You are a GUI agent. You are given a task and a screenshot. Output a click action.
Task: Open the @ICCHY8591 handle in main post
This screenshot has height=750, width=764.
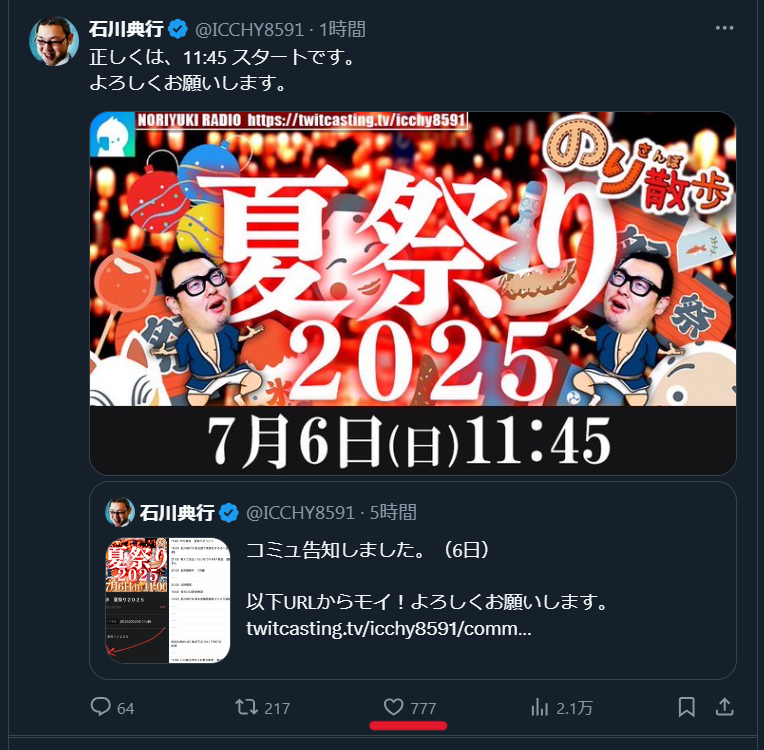(x=249, y=30)
